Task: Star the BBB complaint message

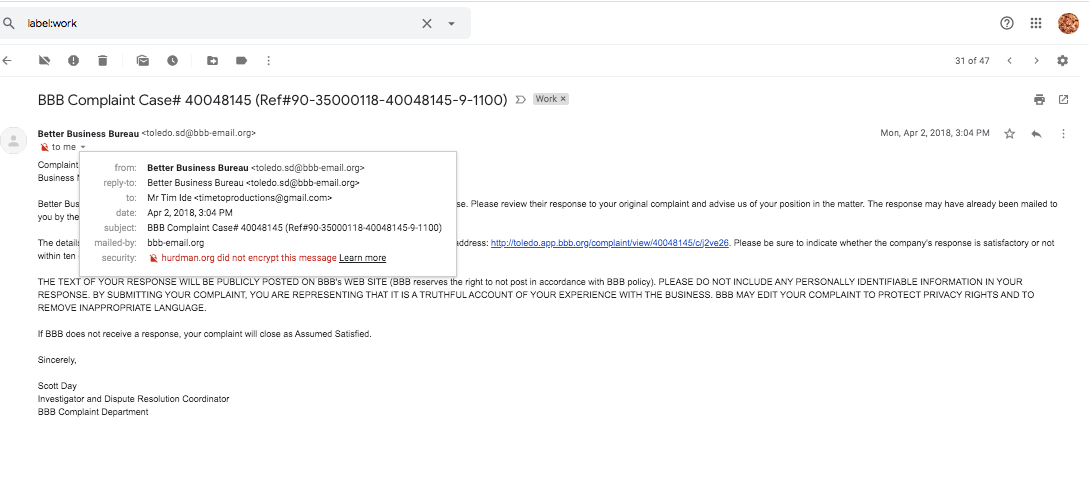Action: coord(1010,133)
